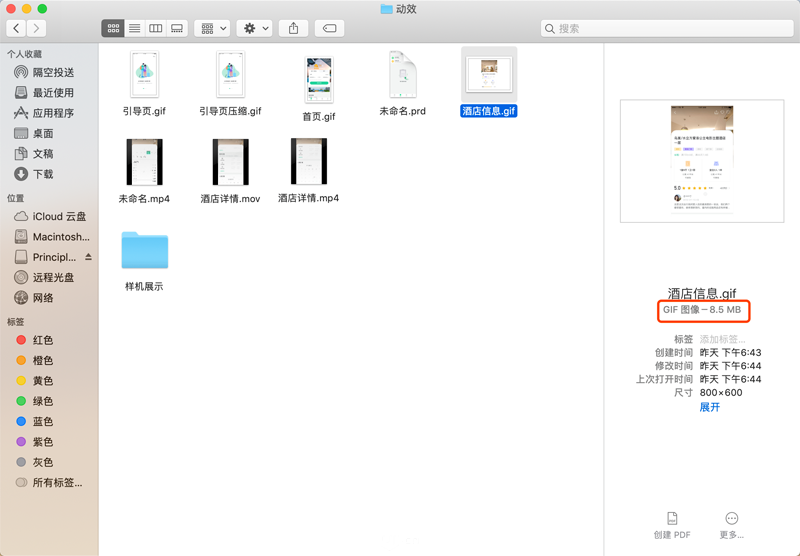Click the 位置 sidebar header
Screen dimensions: 800x556
16,198
